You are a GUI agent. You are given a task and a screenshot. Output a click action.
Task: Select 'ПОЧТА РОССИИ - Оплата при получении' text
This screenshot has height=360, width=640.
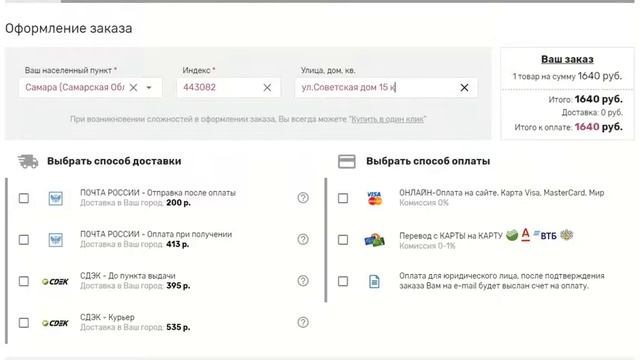tap(156, 234)
